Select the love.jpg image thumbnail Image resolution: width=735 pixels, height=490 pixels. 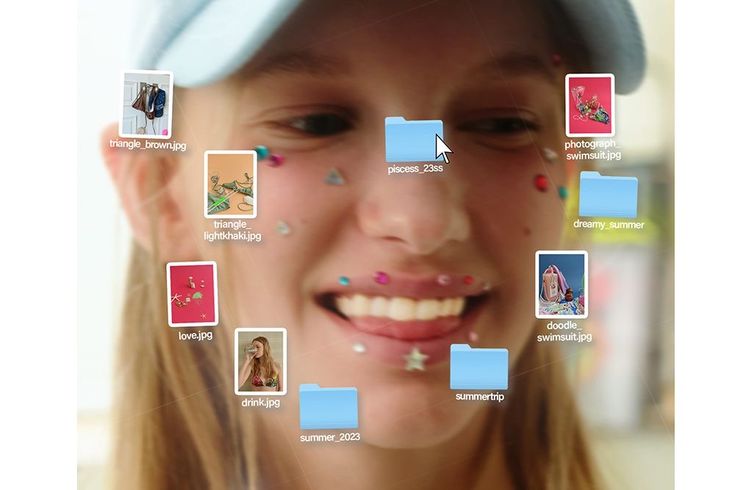coord(192,294)
